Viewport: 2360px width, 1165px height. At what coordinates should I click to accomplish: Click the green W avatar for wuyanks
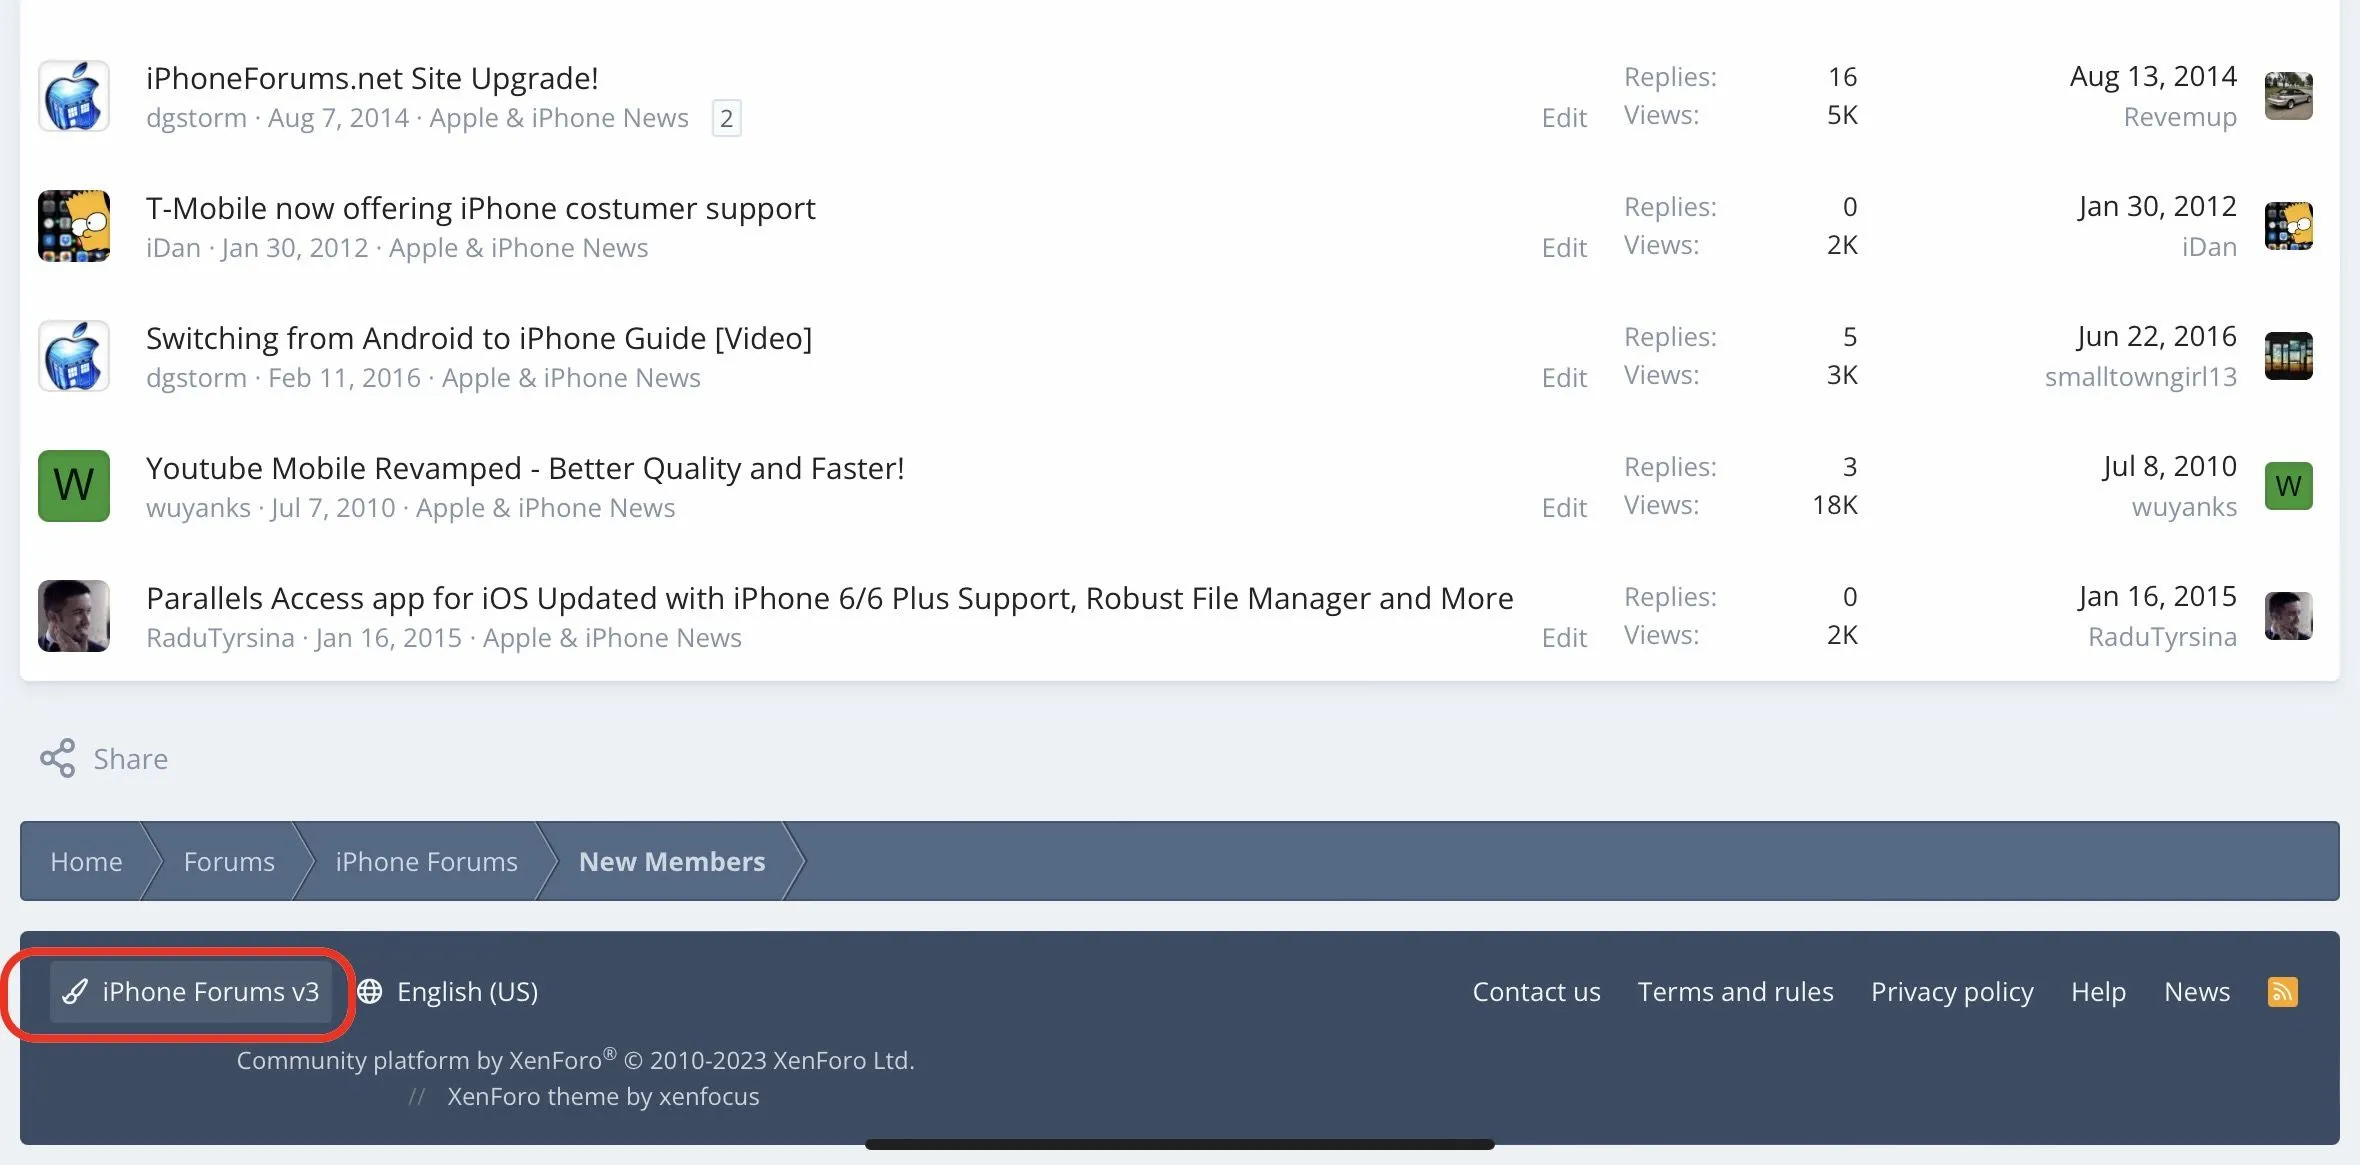74,486
